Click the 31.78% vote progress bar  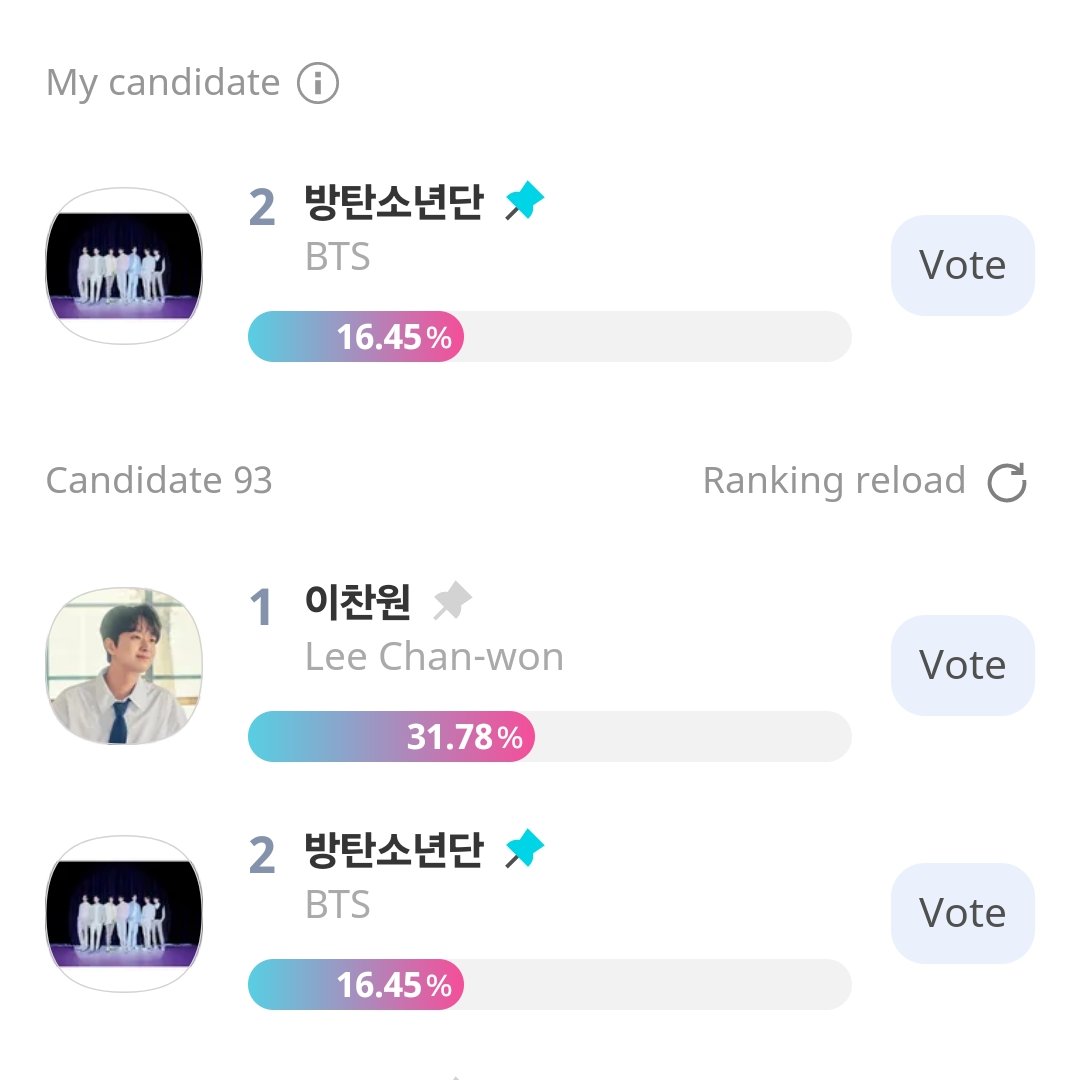(549, 737)
